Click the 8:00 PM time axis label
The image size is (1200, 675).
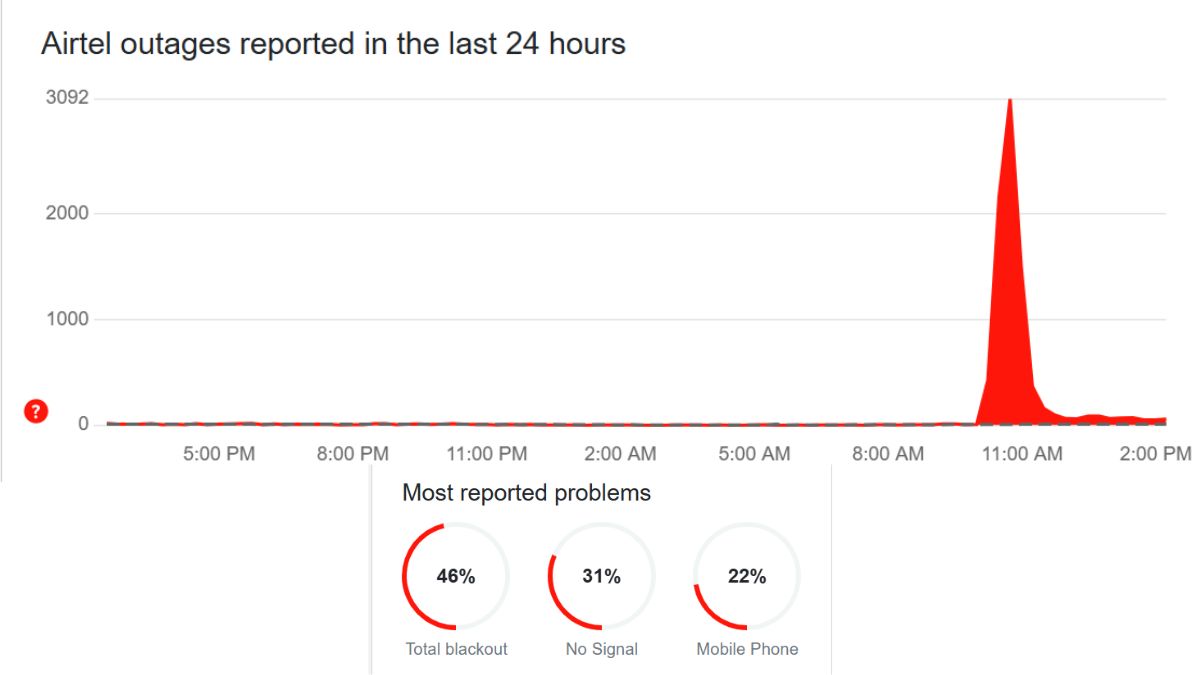(352, 454)
